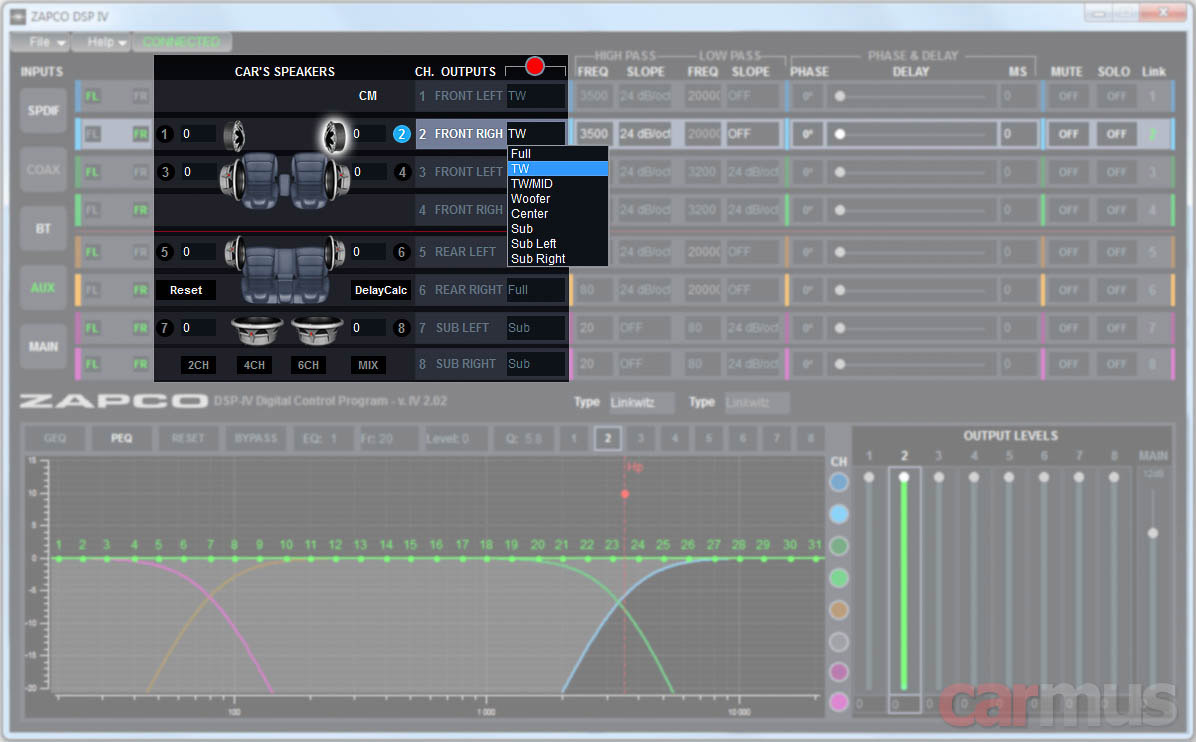
Task: Click the channel 3 green color dot
Action: coord(839,546)
